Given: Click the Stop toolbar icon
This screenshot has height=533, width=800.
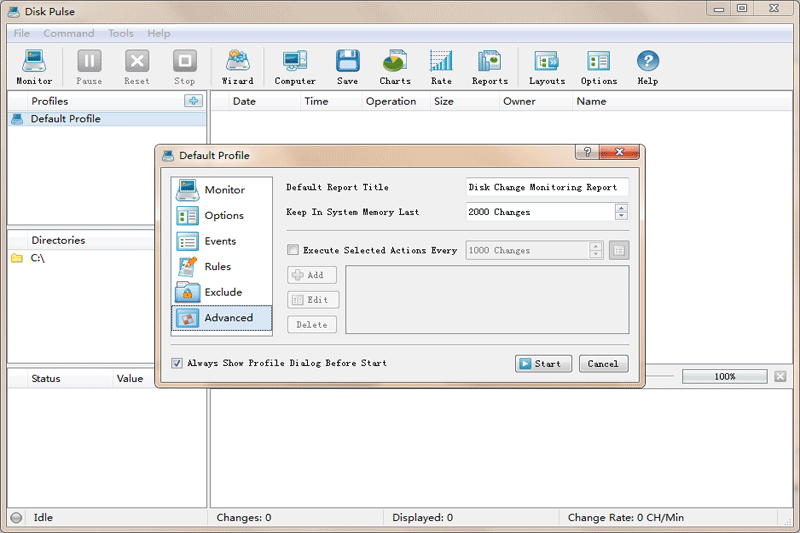Looking at the screenshot, I should 184,67.
